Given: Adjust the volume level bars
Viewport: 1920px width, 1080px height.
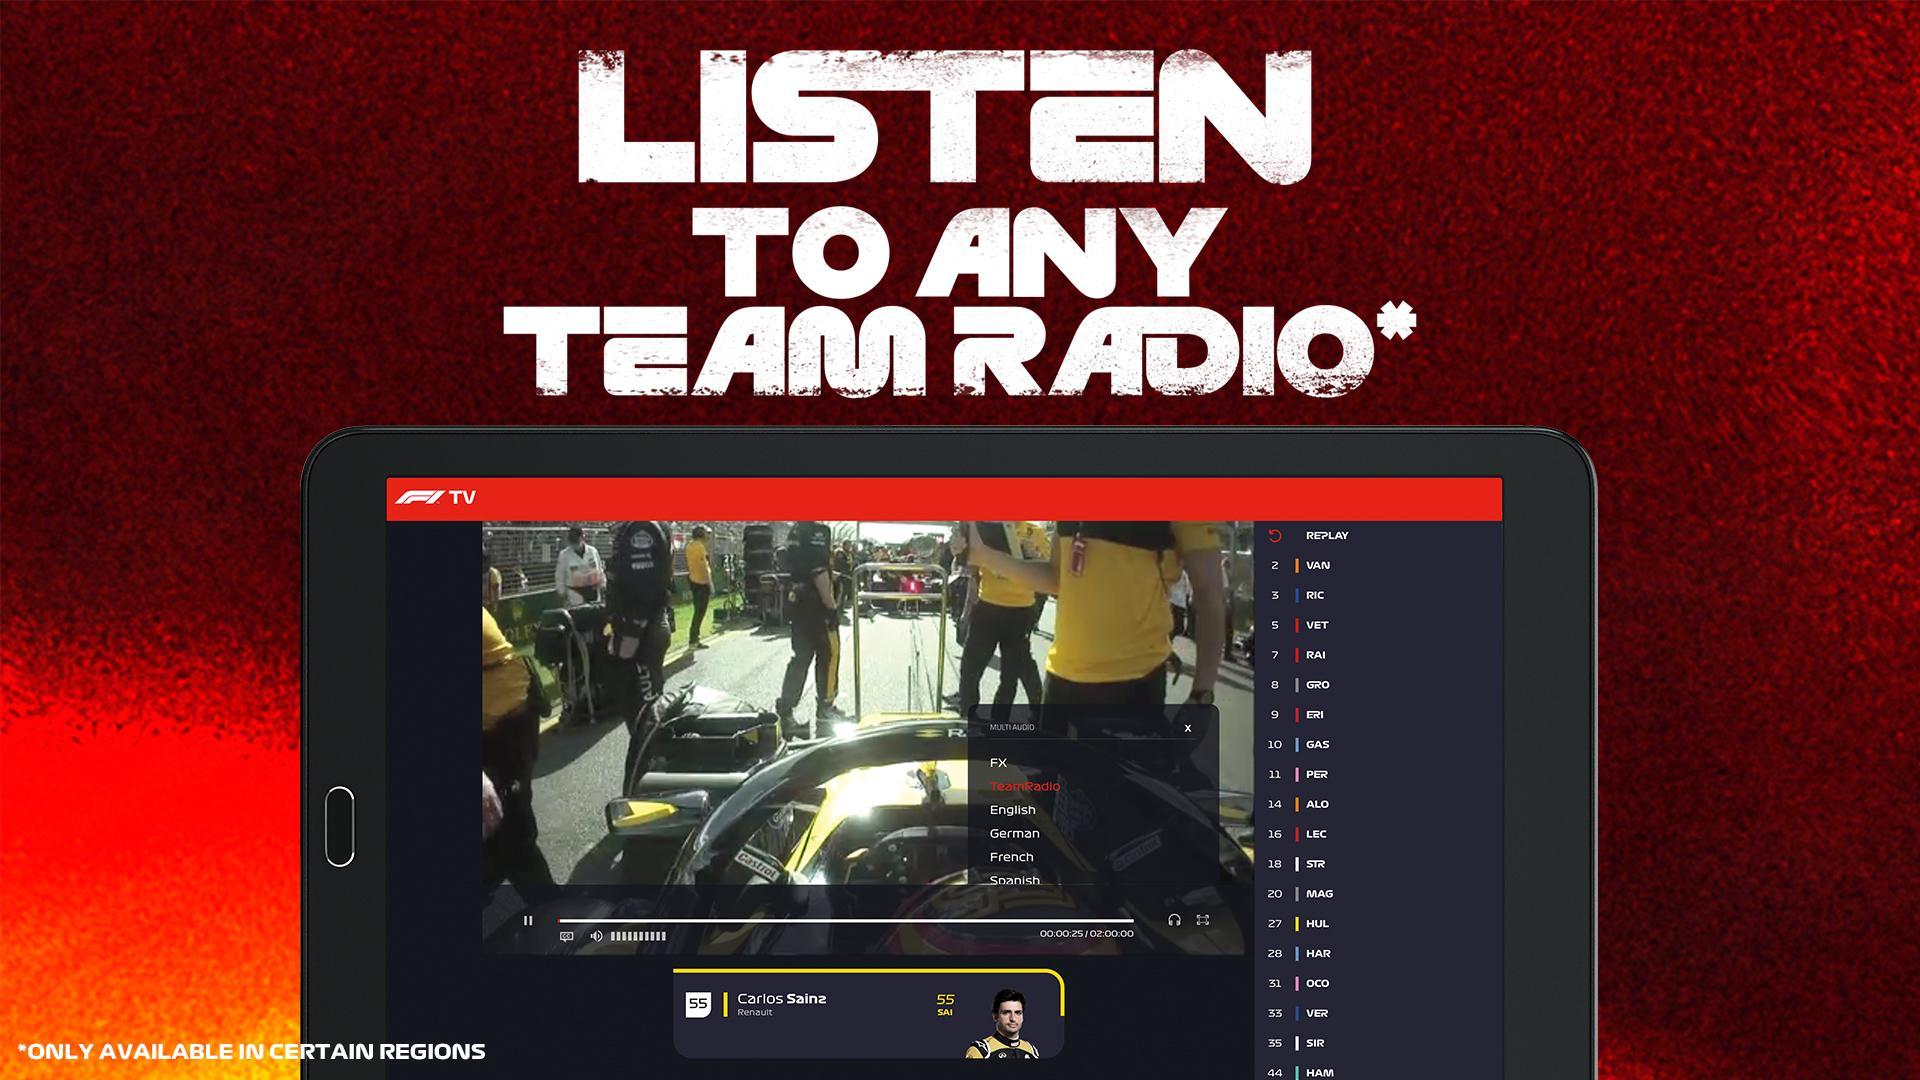Looking at the screenshot, I should [x=638, y=936].
